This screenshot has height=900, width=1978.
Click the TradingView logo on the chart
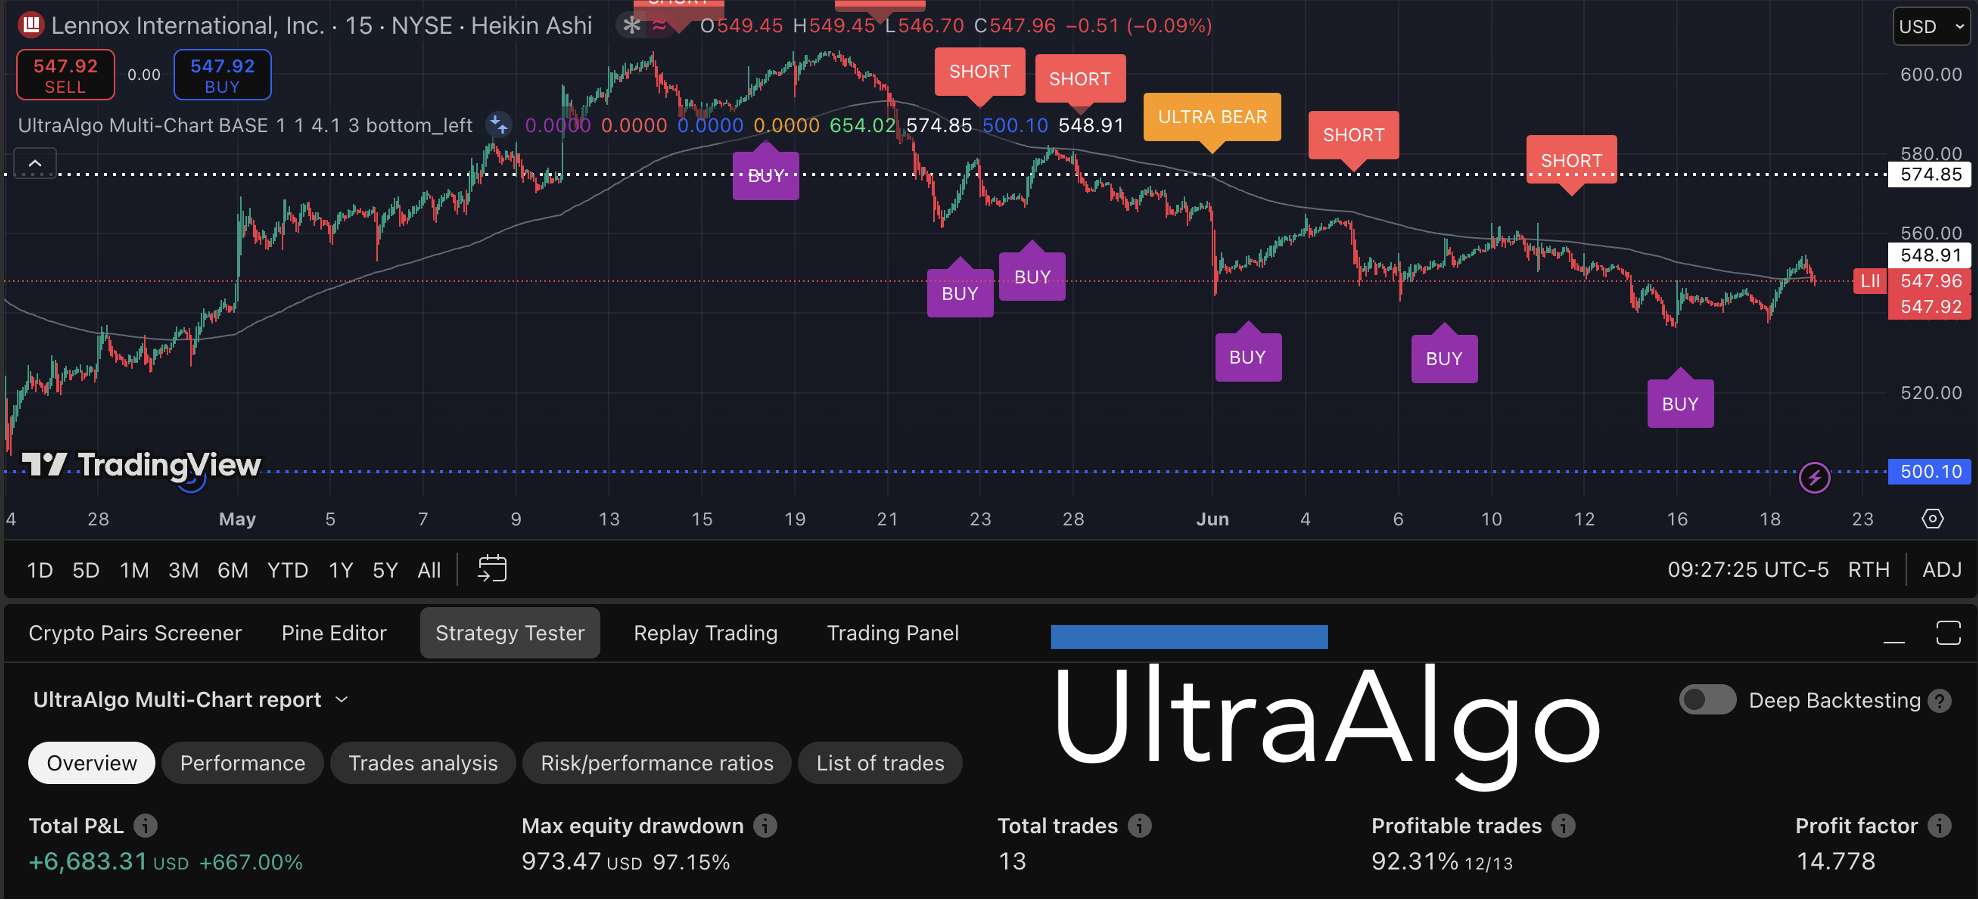pos(141,465)
